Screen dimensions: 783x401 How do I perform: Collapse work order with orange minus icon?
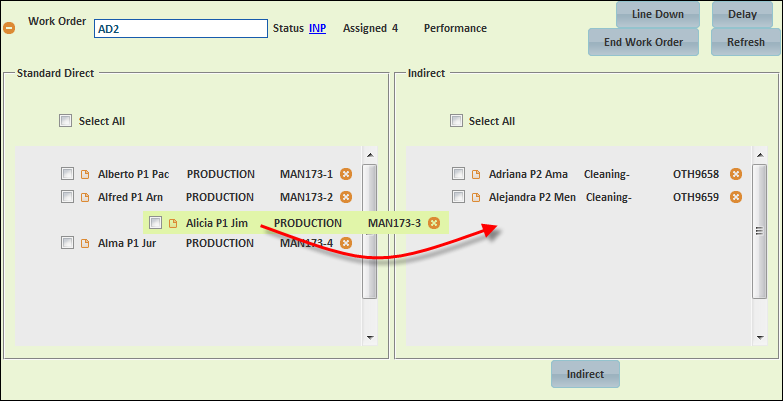(9, 28)
